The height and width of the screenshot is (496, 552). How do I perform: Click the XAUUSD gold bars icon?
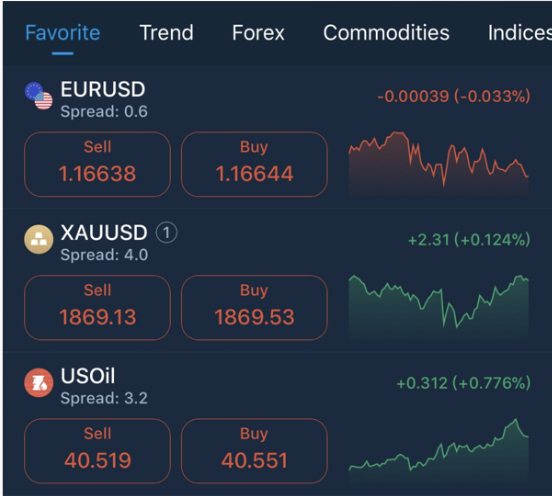tap(39, 239)
